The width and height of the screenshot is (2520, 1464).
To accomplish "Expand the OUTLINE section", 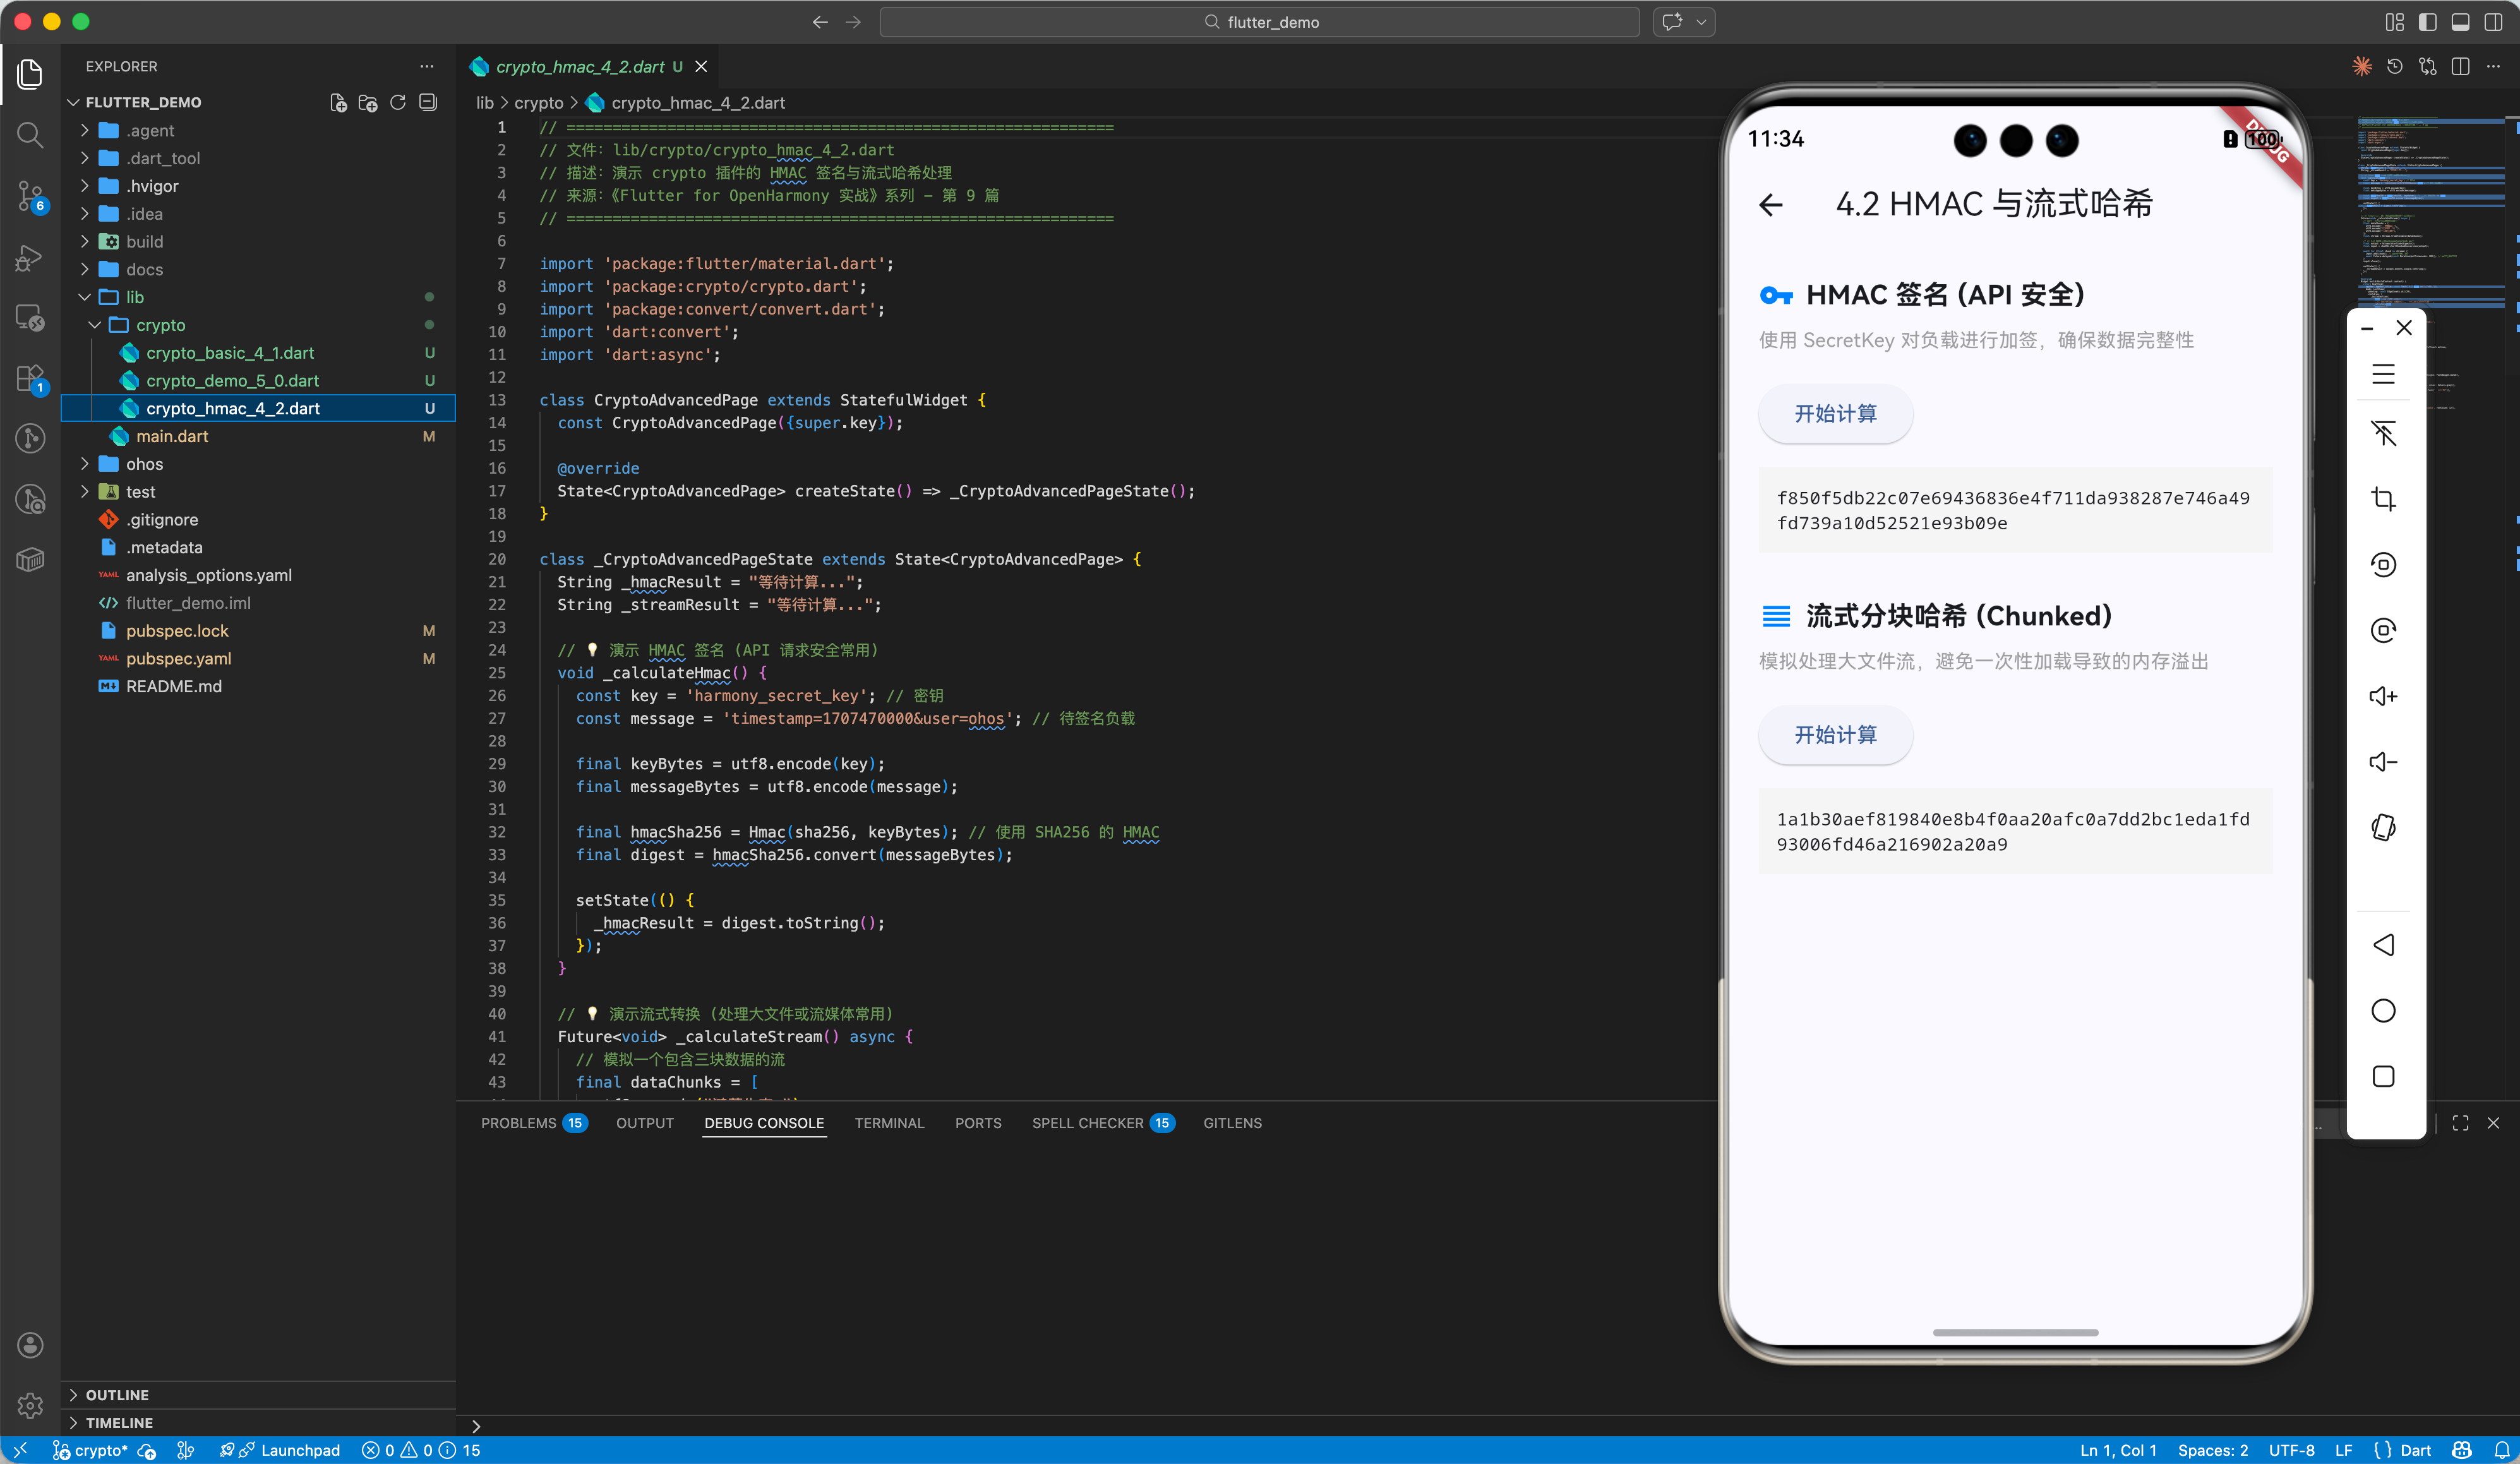I will (116, 1394).
